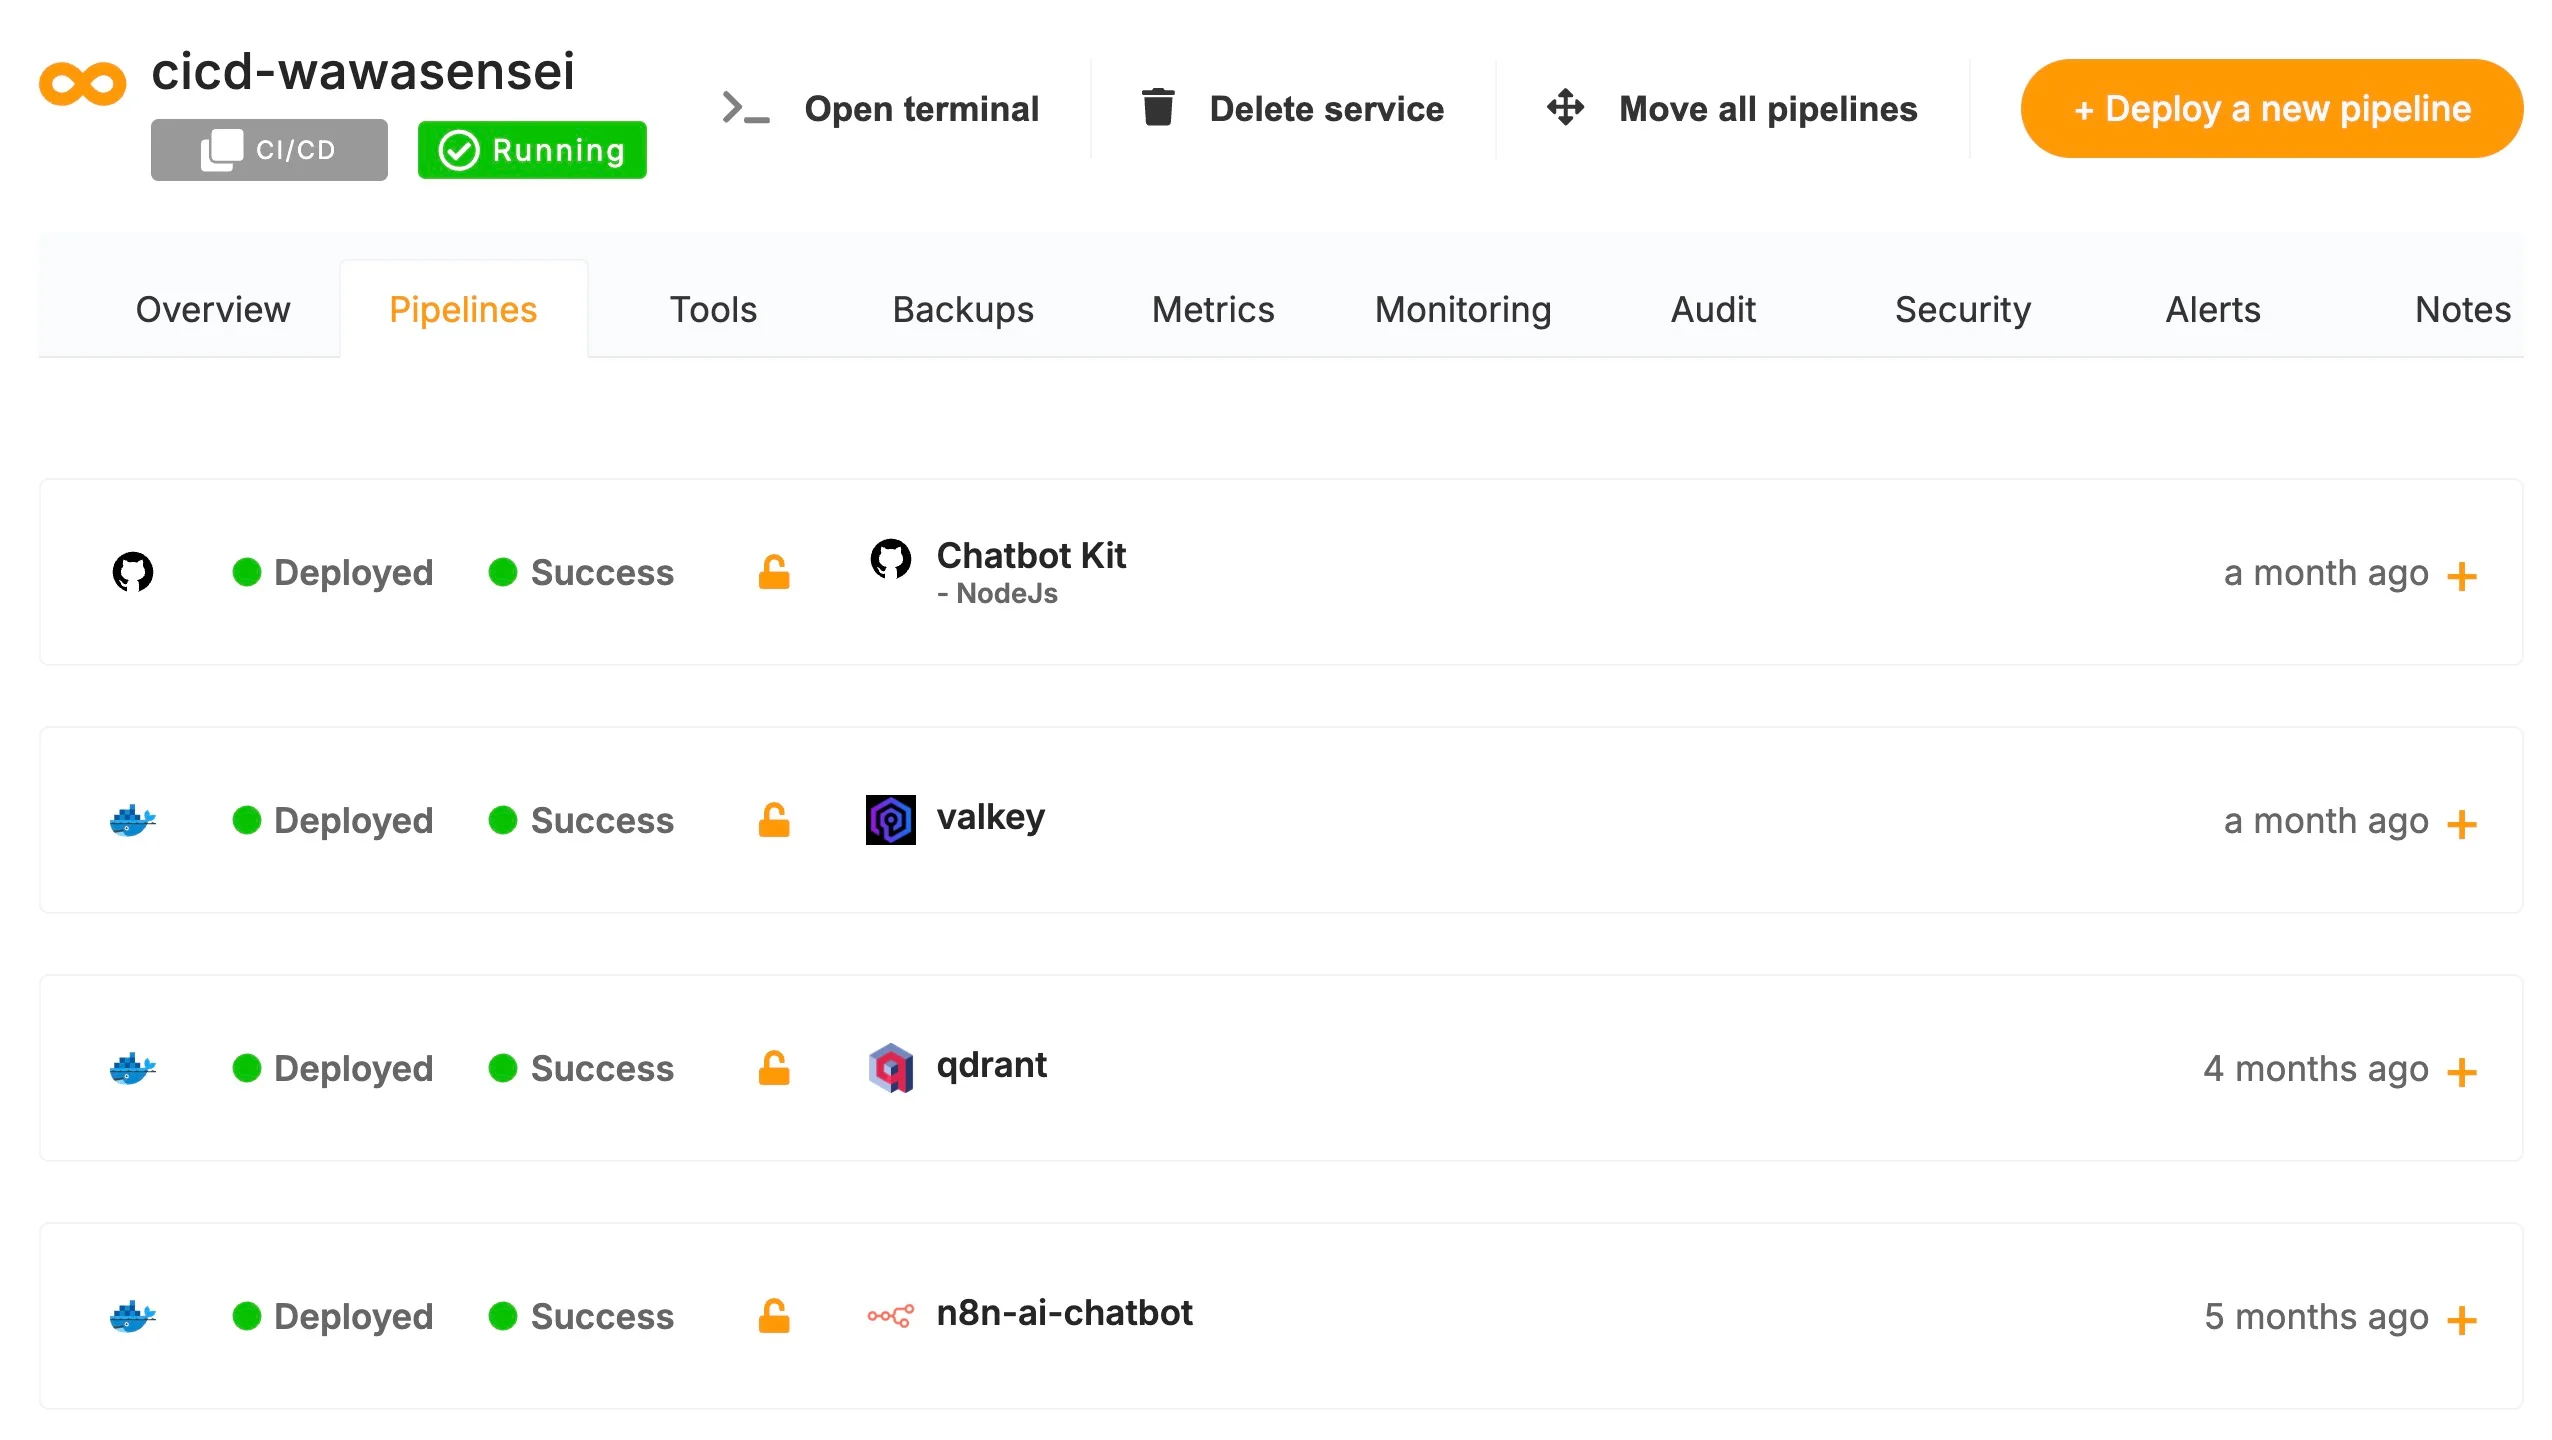Image resolution: width=2552 pixels, height=1440 pixels.
Task: Click the n8n workflow logo icon
Action: click(x=890, y=1316)
